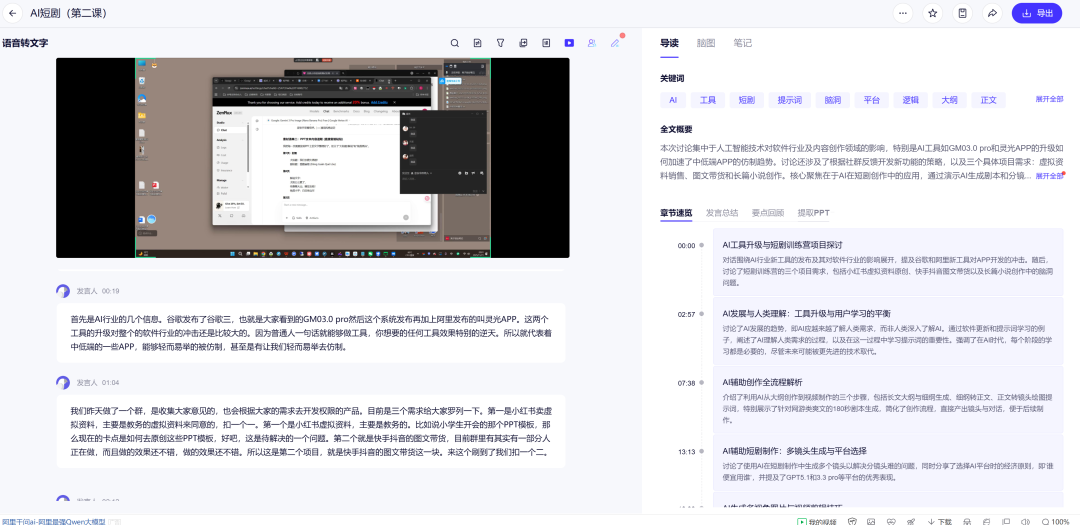Click the add-copy stacked pages icon
Image resolution: width=1080 pixels, height=525 pixels.
click(523, 43)
